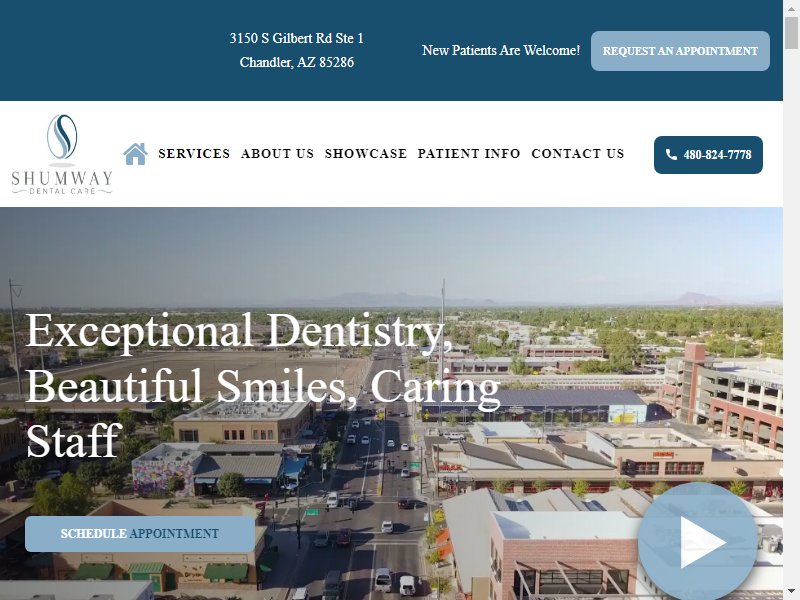Image resolution: width=800 pixels, height=600 pixels.
Task: Click the scrollbar down arrow
Action: point(791,593)
